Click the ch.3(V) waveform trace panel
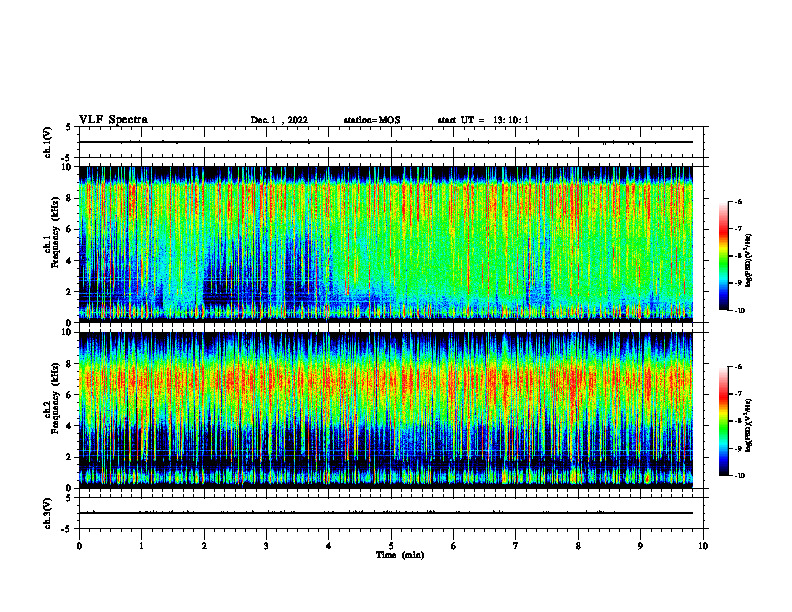 (x=391, y=513)
